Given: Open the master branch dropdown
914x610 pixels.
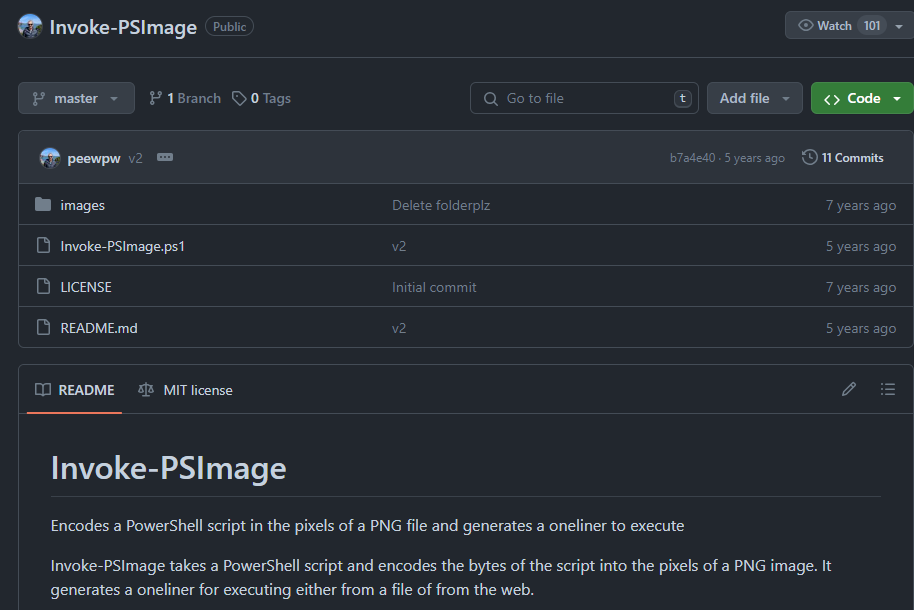Looking at the screenshot, I should 76,98.
